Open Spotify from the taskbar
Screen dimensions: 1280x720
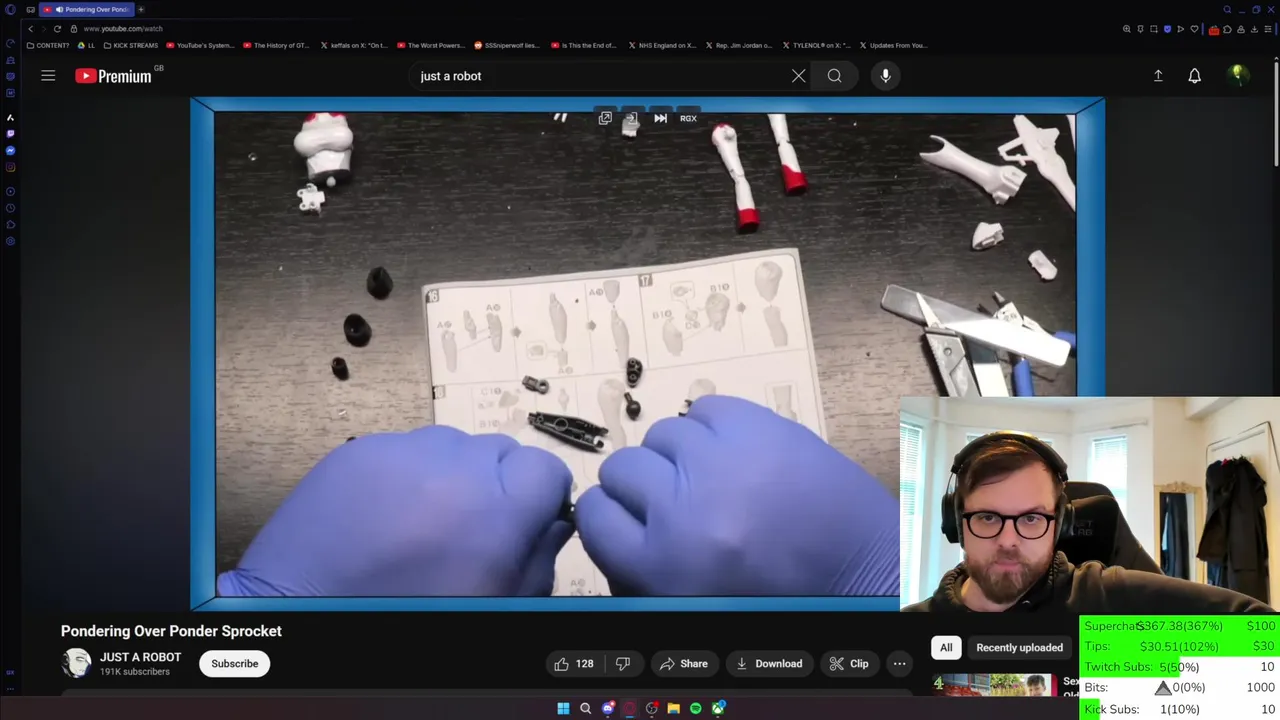695,708
